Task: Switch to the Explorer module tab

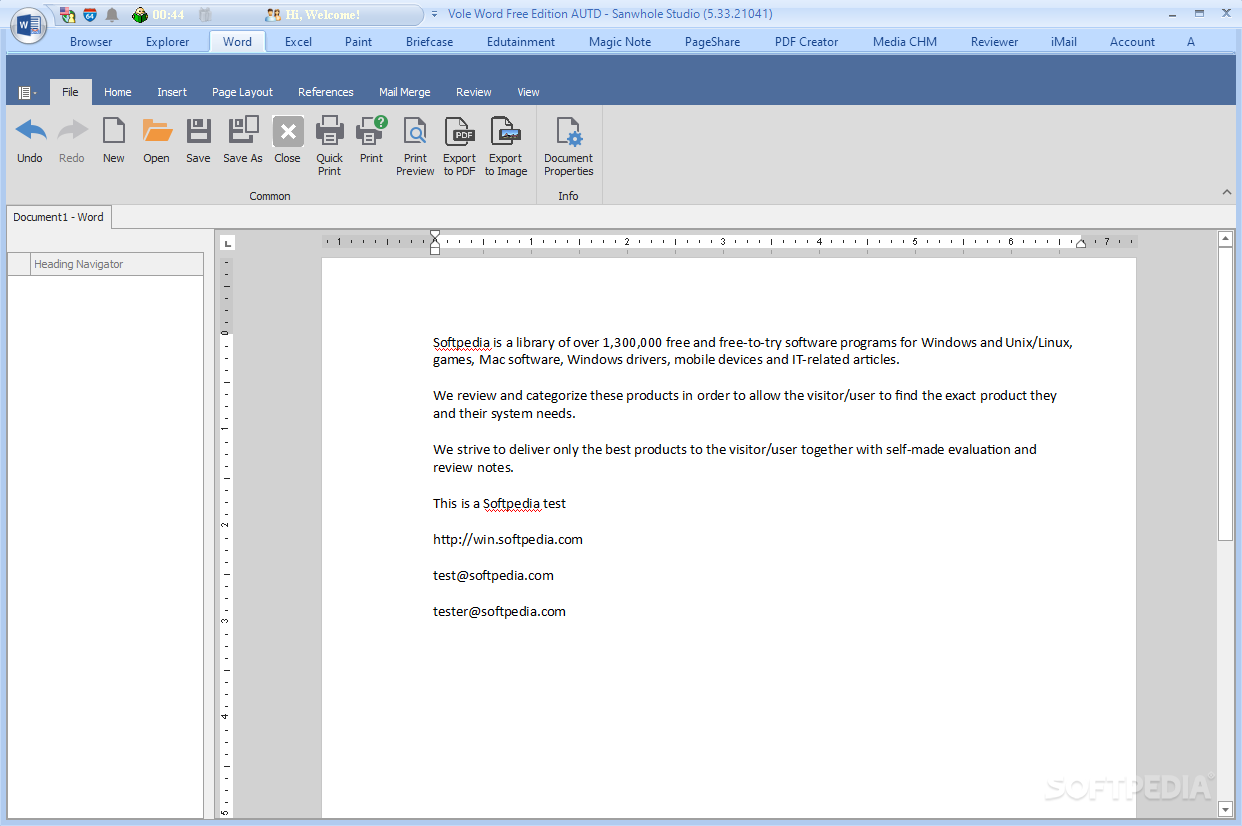Action: [168, 42]
